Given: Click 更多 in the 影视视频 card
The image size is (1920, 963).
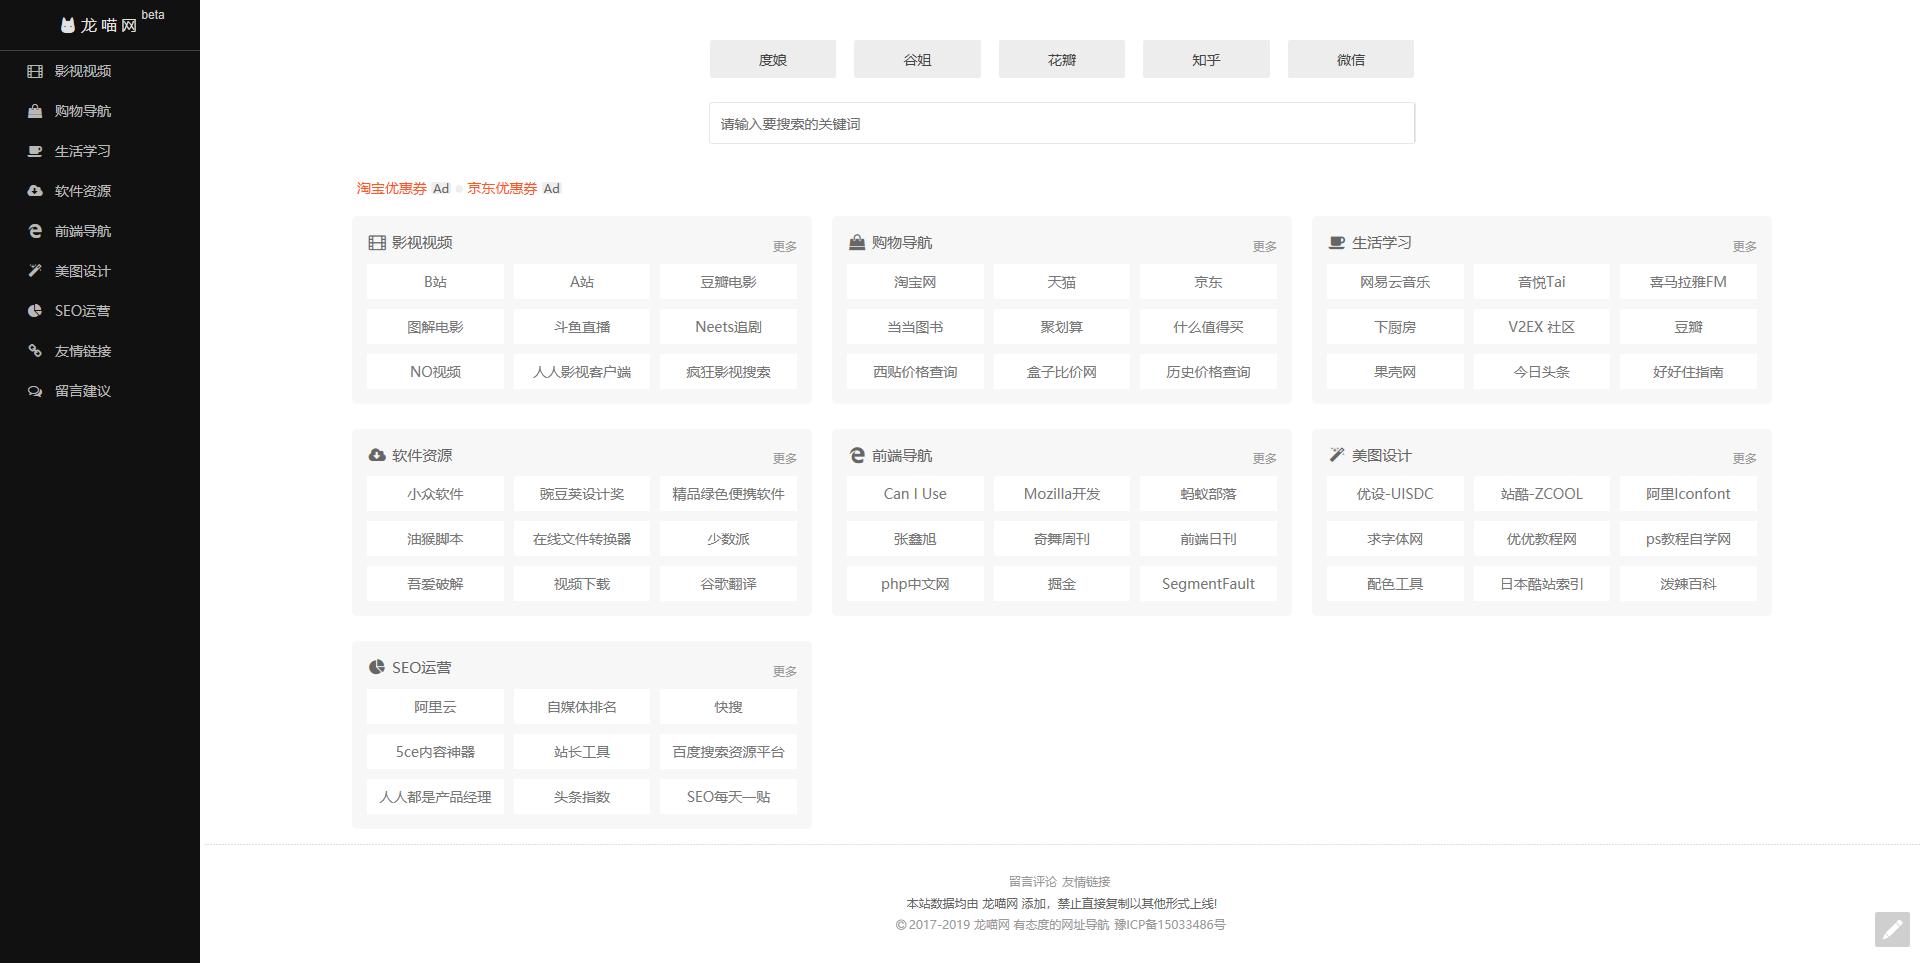Looking at the screenshot, I should [x=784, y=245].
